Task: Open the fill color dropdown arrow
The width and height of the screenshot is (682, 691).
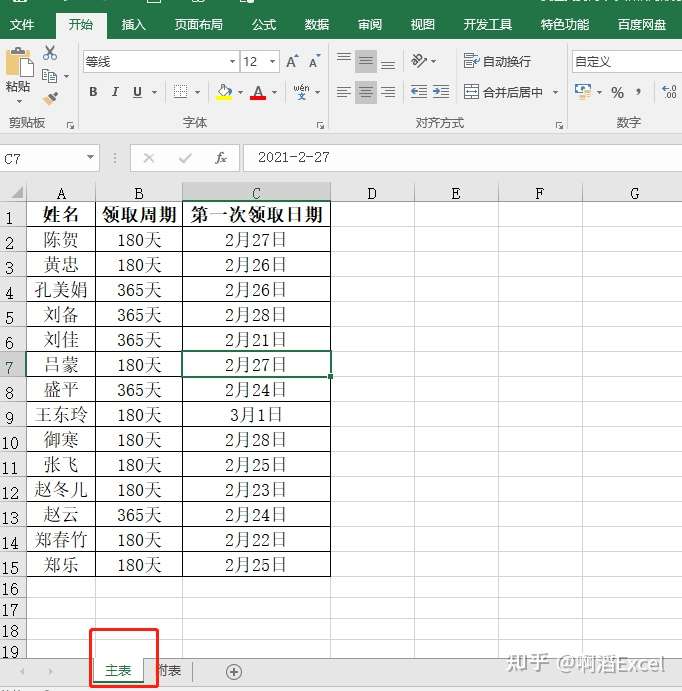Action: click(x=240, y=92)
